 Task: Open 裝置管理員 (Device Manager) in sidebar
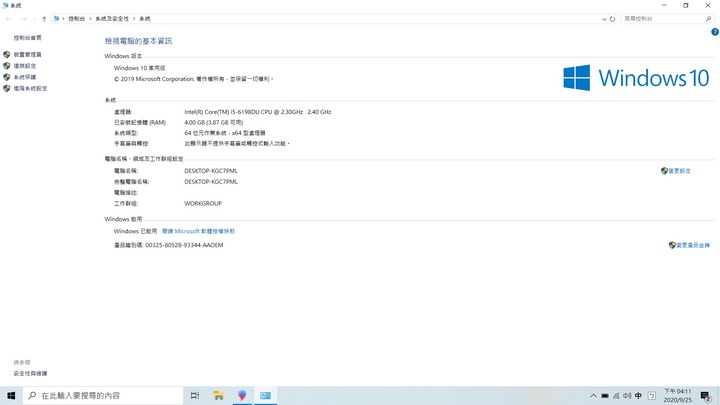click(28, 55)
